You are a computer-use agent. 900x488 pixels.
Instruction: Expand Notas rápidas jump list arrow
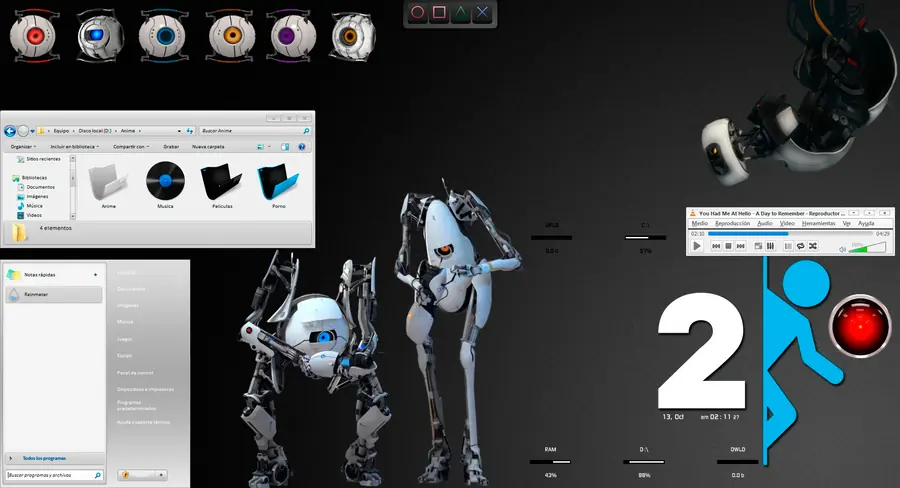[x=95, y=275]
